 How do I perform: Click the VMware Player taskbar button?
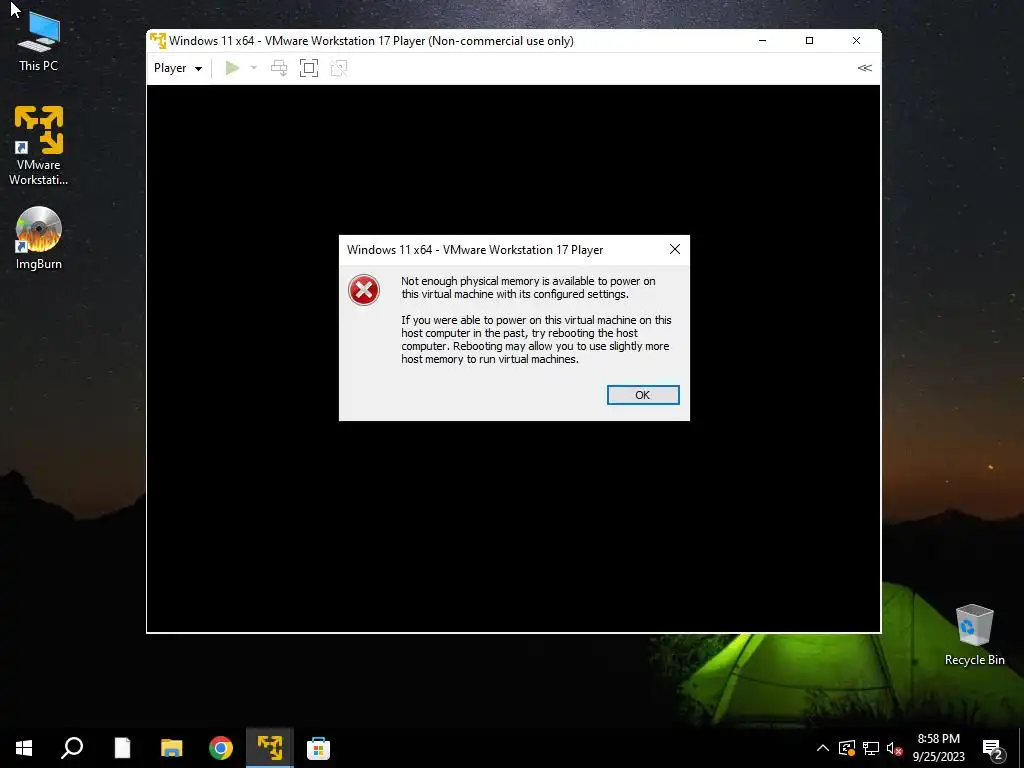(x=270, y=748)
